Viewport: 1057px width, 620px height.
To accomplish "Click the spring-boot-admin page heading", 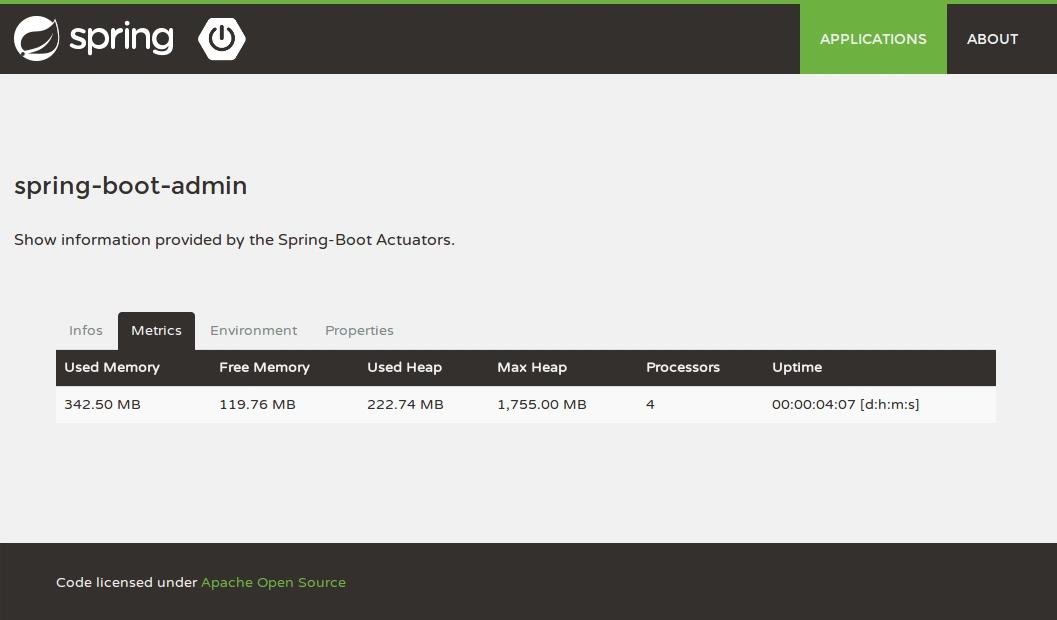I will pyautogui.click(x=131, y=186).
